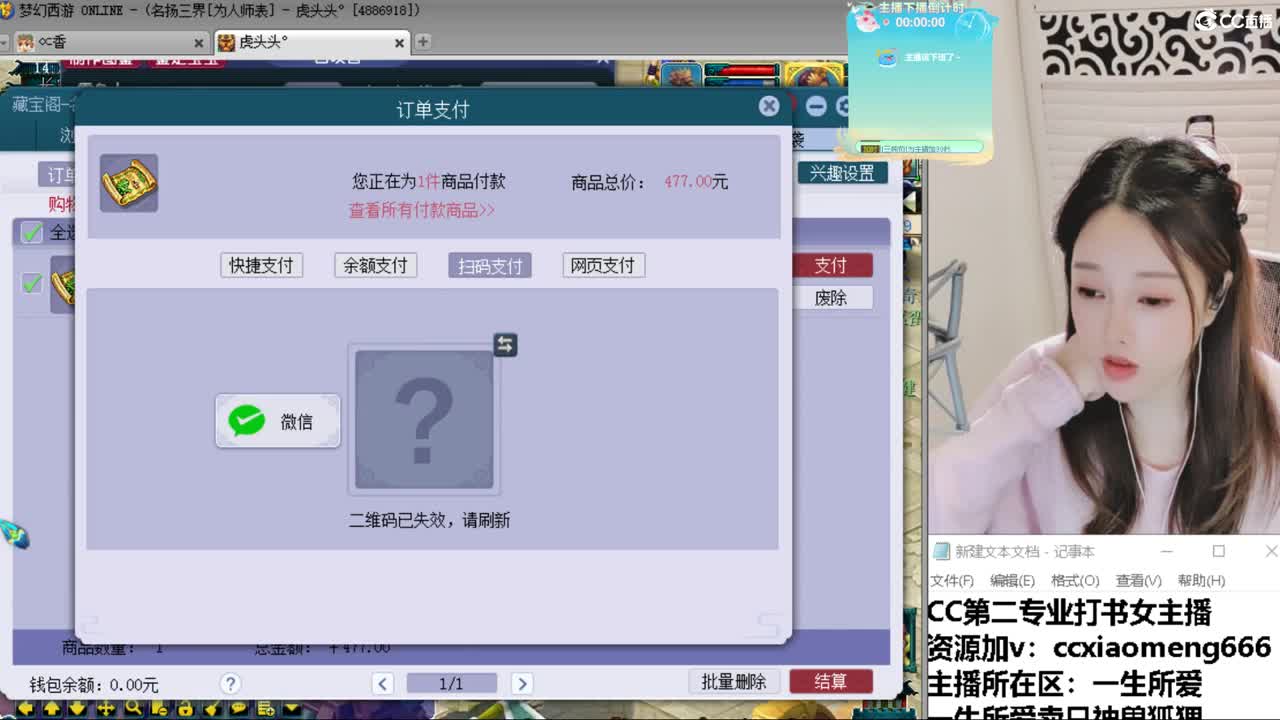
Task: Switch to the 余额支付 payment tab
Action: point(375,265)
